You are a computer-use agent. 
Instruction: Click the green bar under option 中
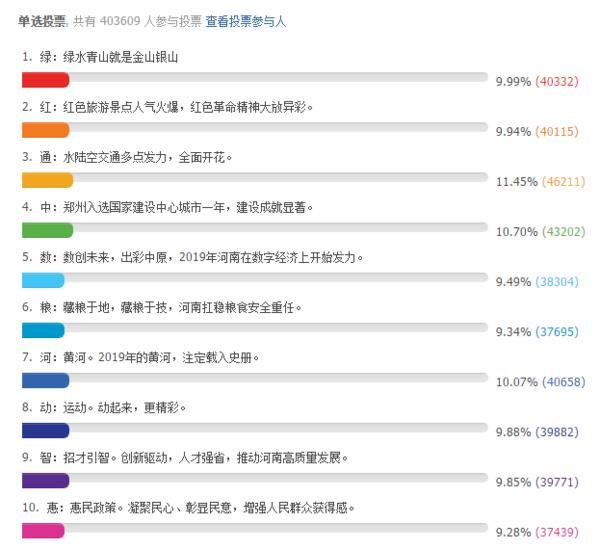tap(47, 230)
